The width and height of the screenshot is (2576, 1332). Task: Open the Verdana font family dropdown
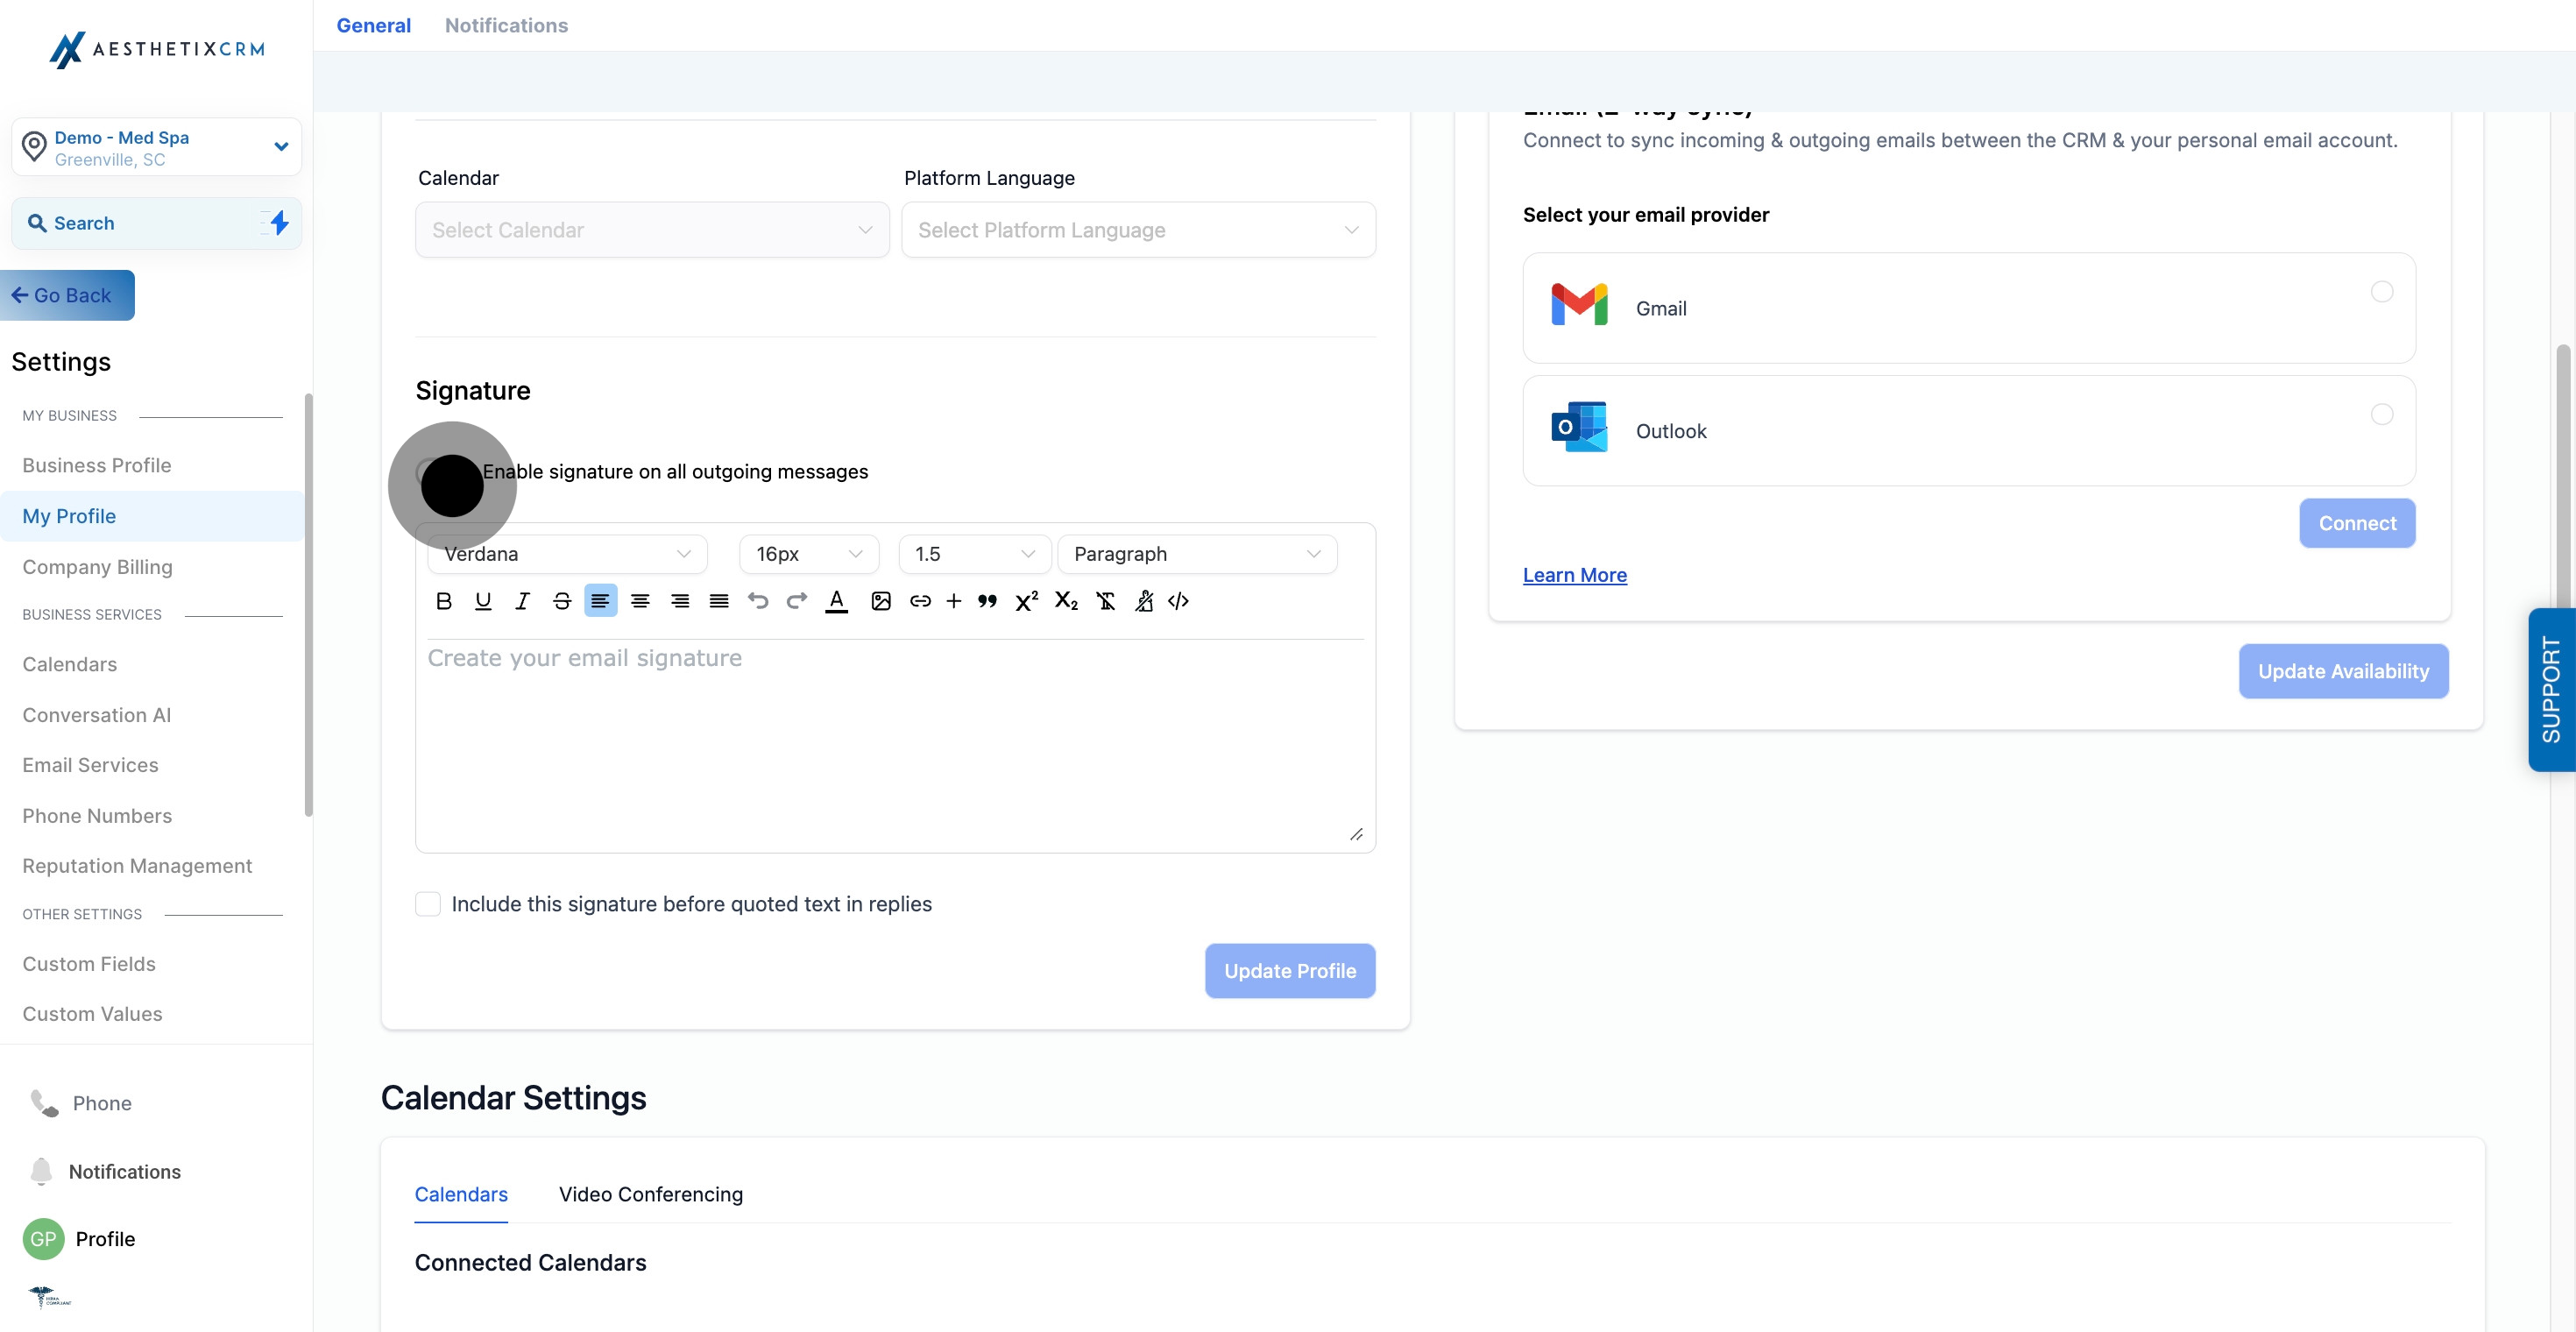point(567,554)
